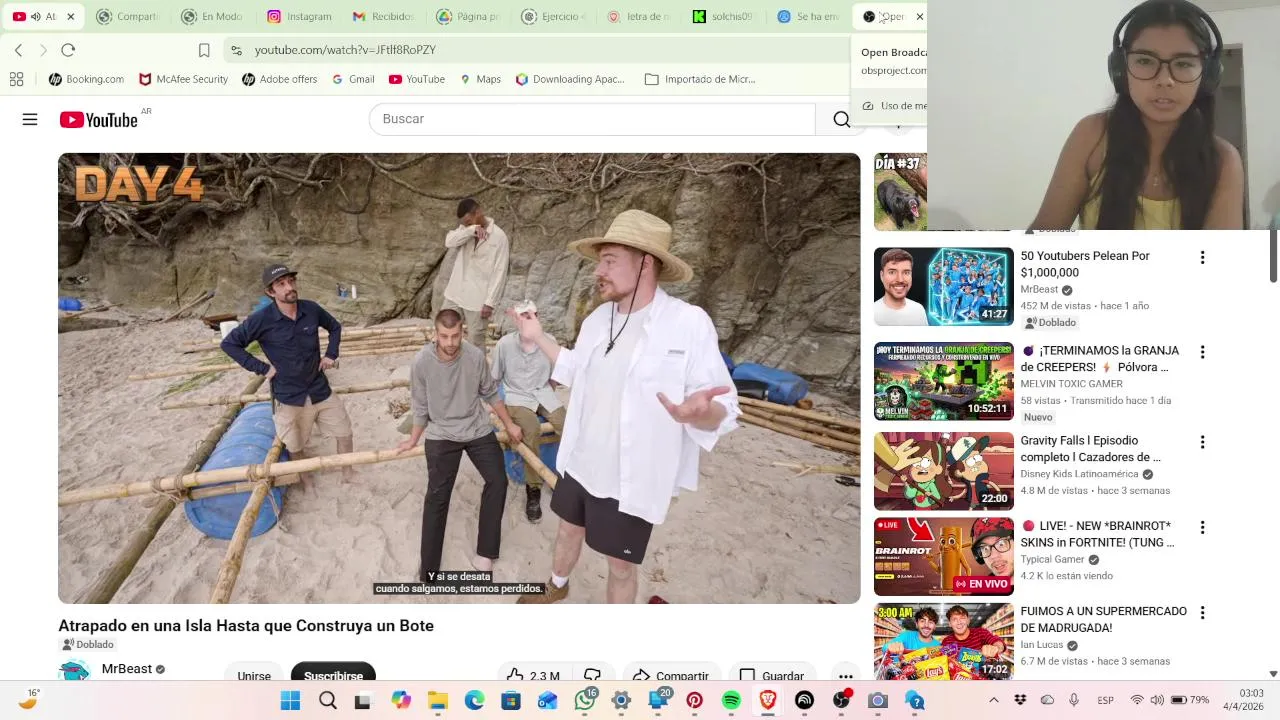
Task: Open Microsoft Edge from the taskbar
Action: (x=474, y=701)
